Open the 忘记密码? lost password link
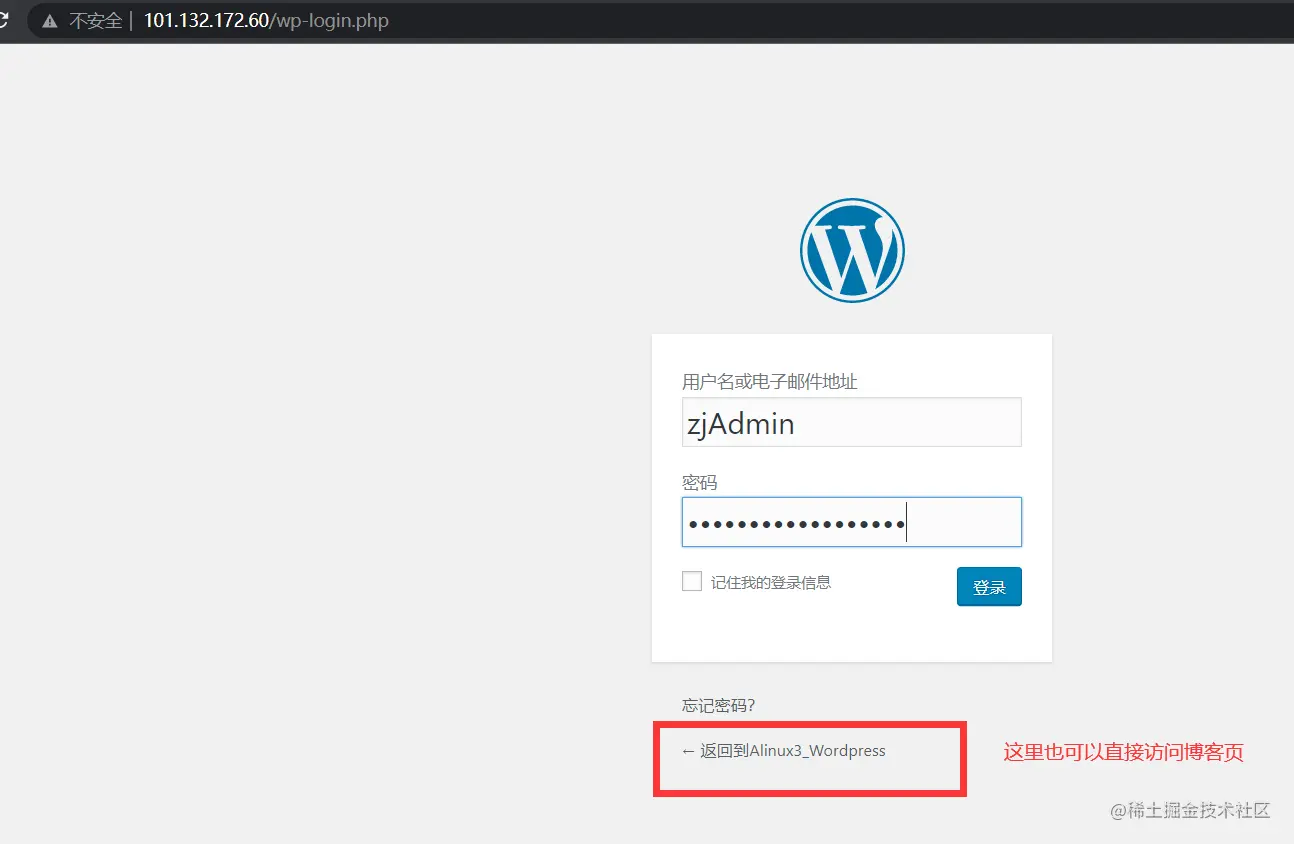1294x844 pixels. tap(718, 705)
